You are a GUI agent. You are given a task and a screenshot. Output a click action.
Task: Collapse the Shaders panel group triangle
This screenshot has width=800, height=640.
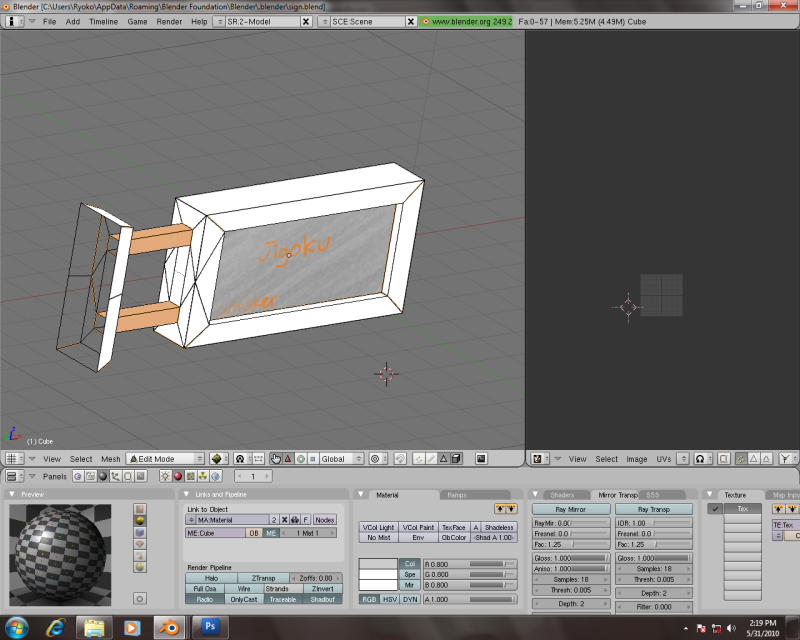pos(535,495)
